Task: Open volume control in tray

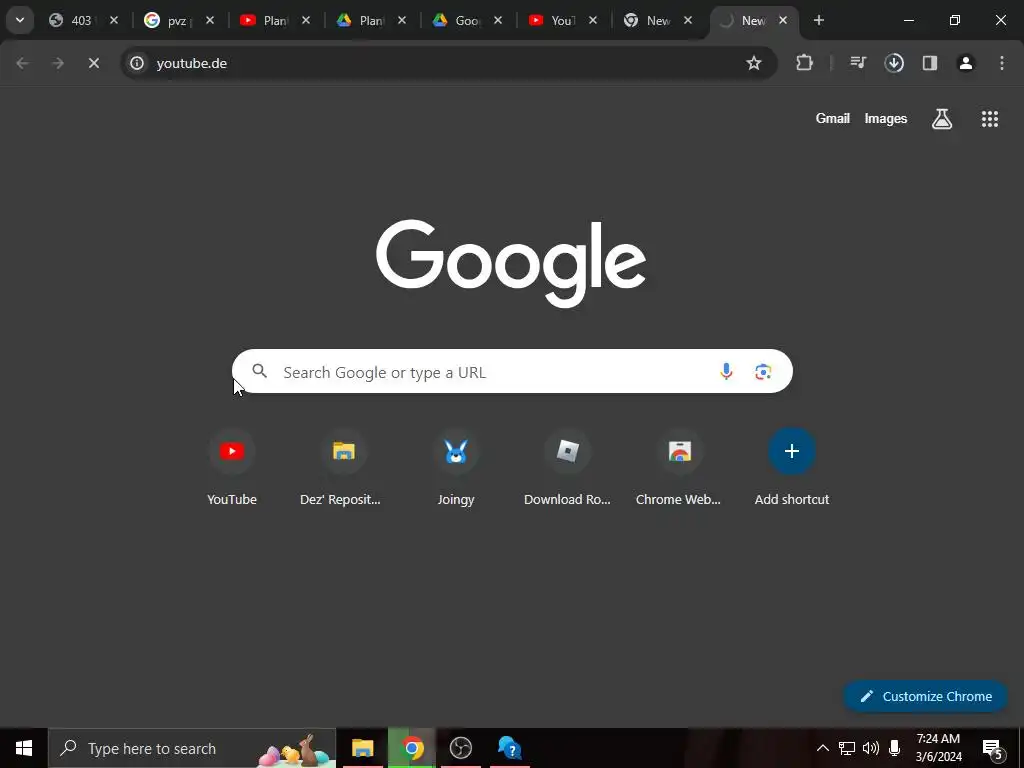Action: [x=871, y=748]
